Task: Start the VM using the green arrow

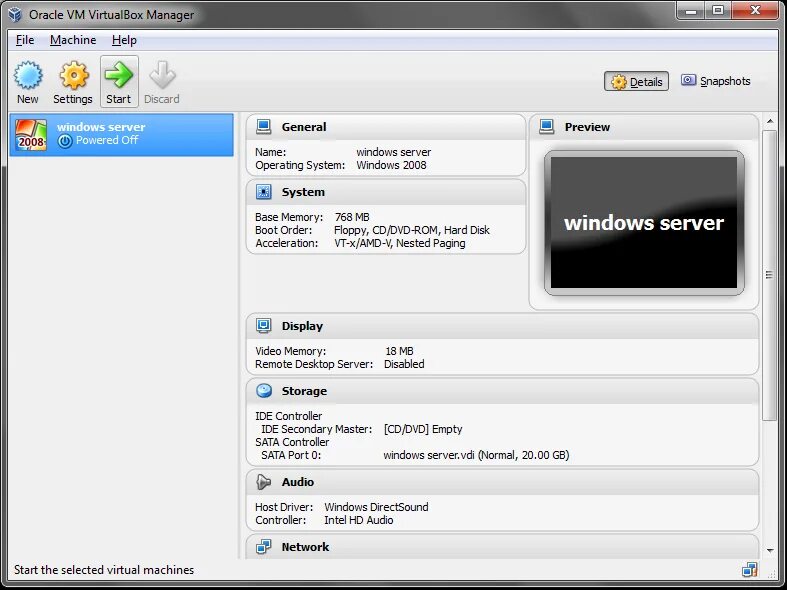Action: [119, 75]
